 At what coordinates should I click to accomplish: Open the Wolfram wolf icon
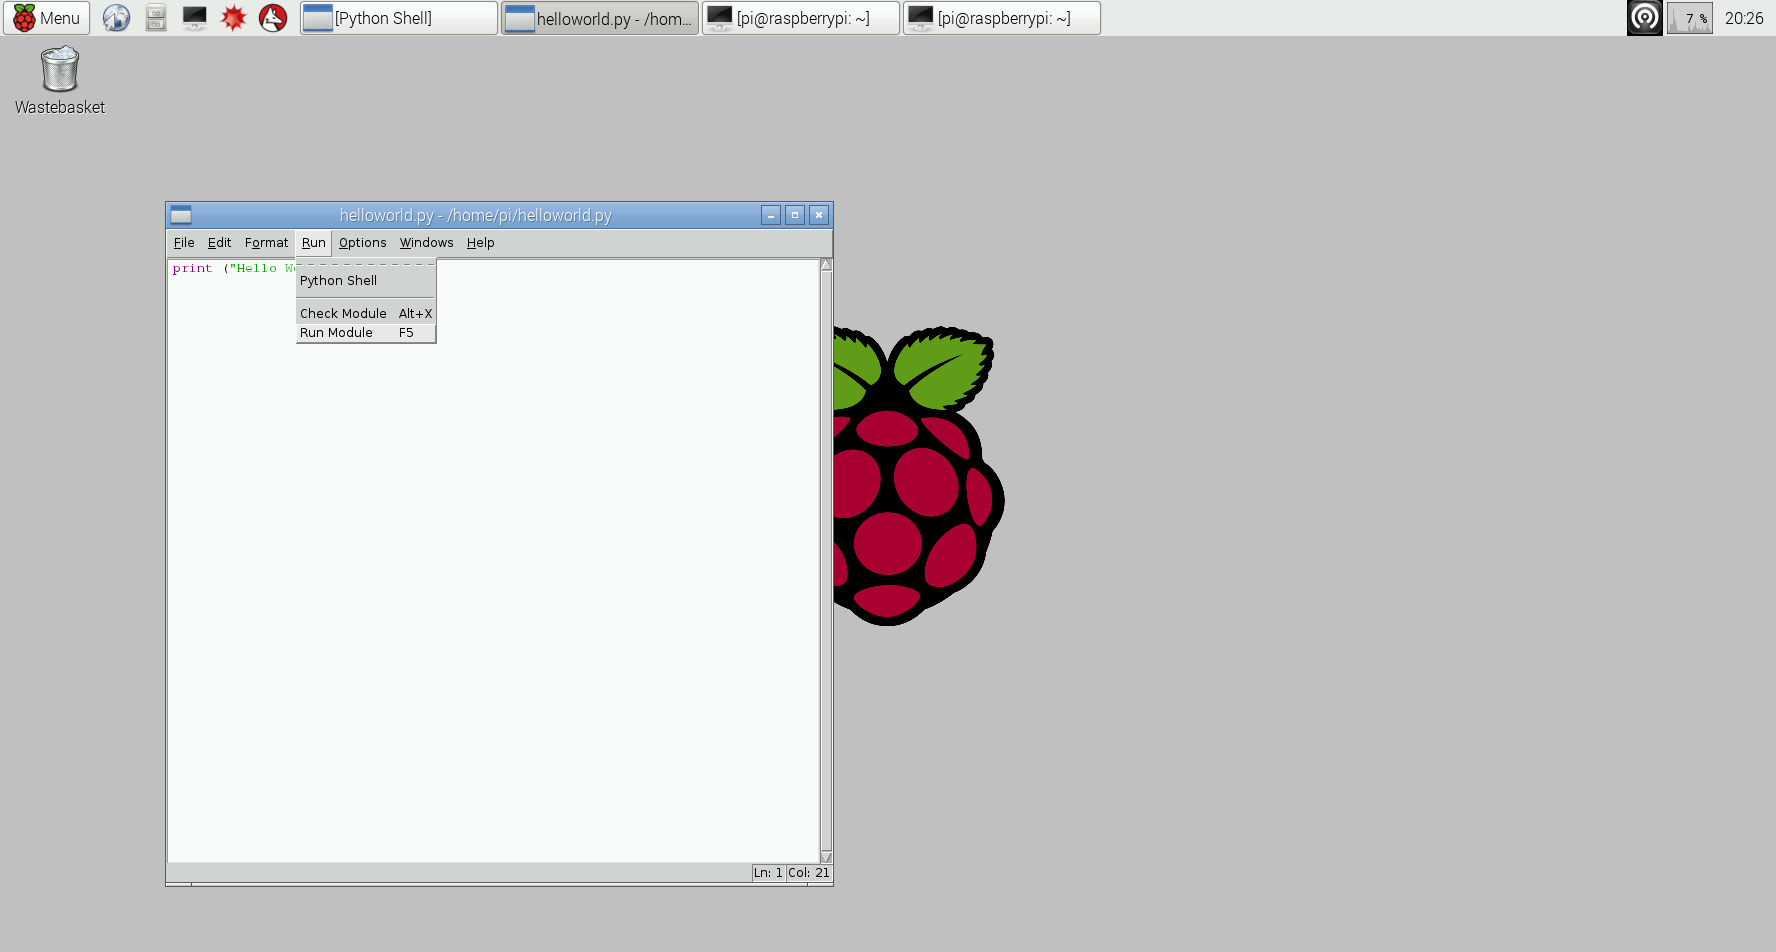pos(273,18)
